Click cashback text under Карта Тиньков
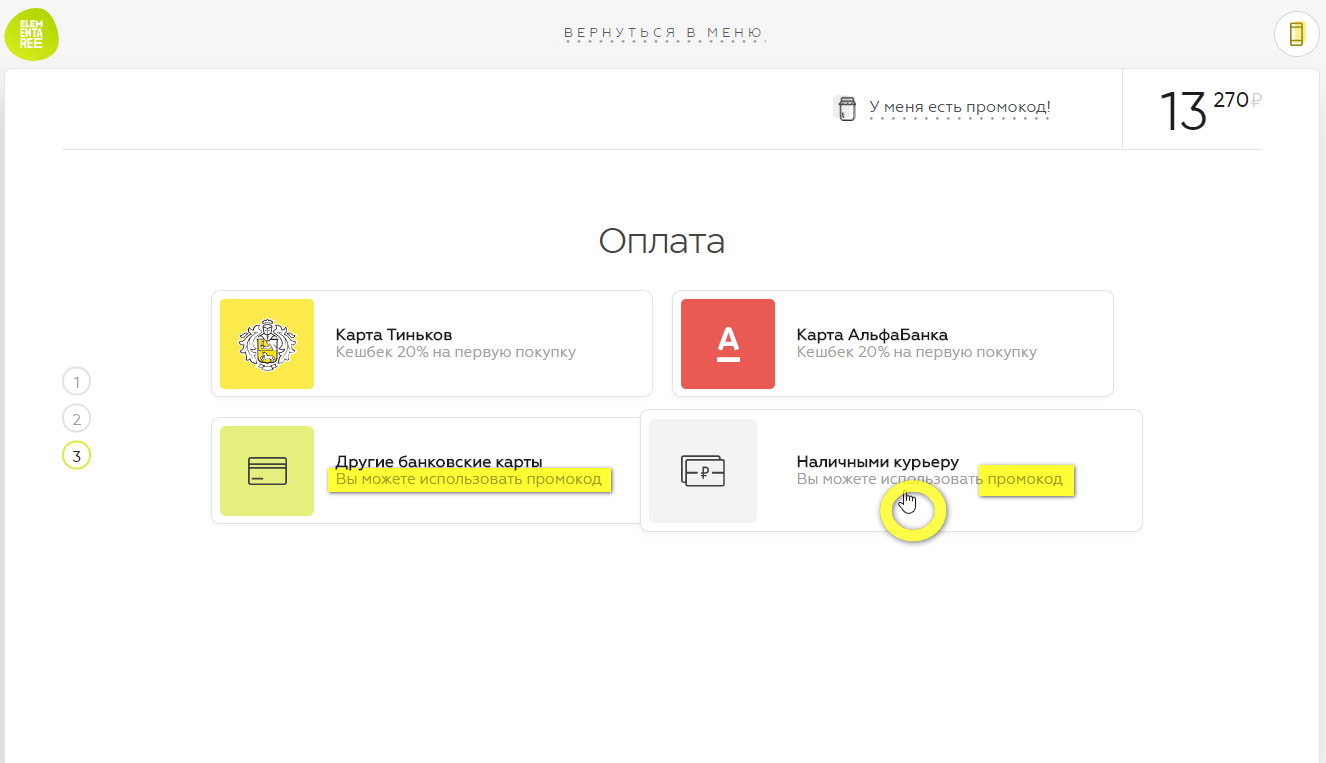Viewport: 1326px width, 763px height. tap(456, 353)
